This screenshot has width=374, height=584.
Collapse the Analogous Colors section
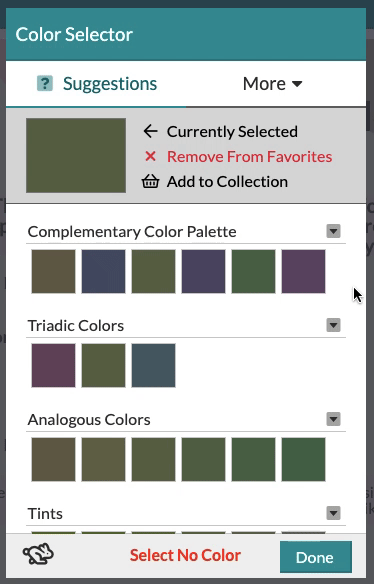point(333,419)
